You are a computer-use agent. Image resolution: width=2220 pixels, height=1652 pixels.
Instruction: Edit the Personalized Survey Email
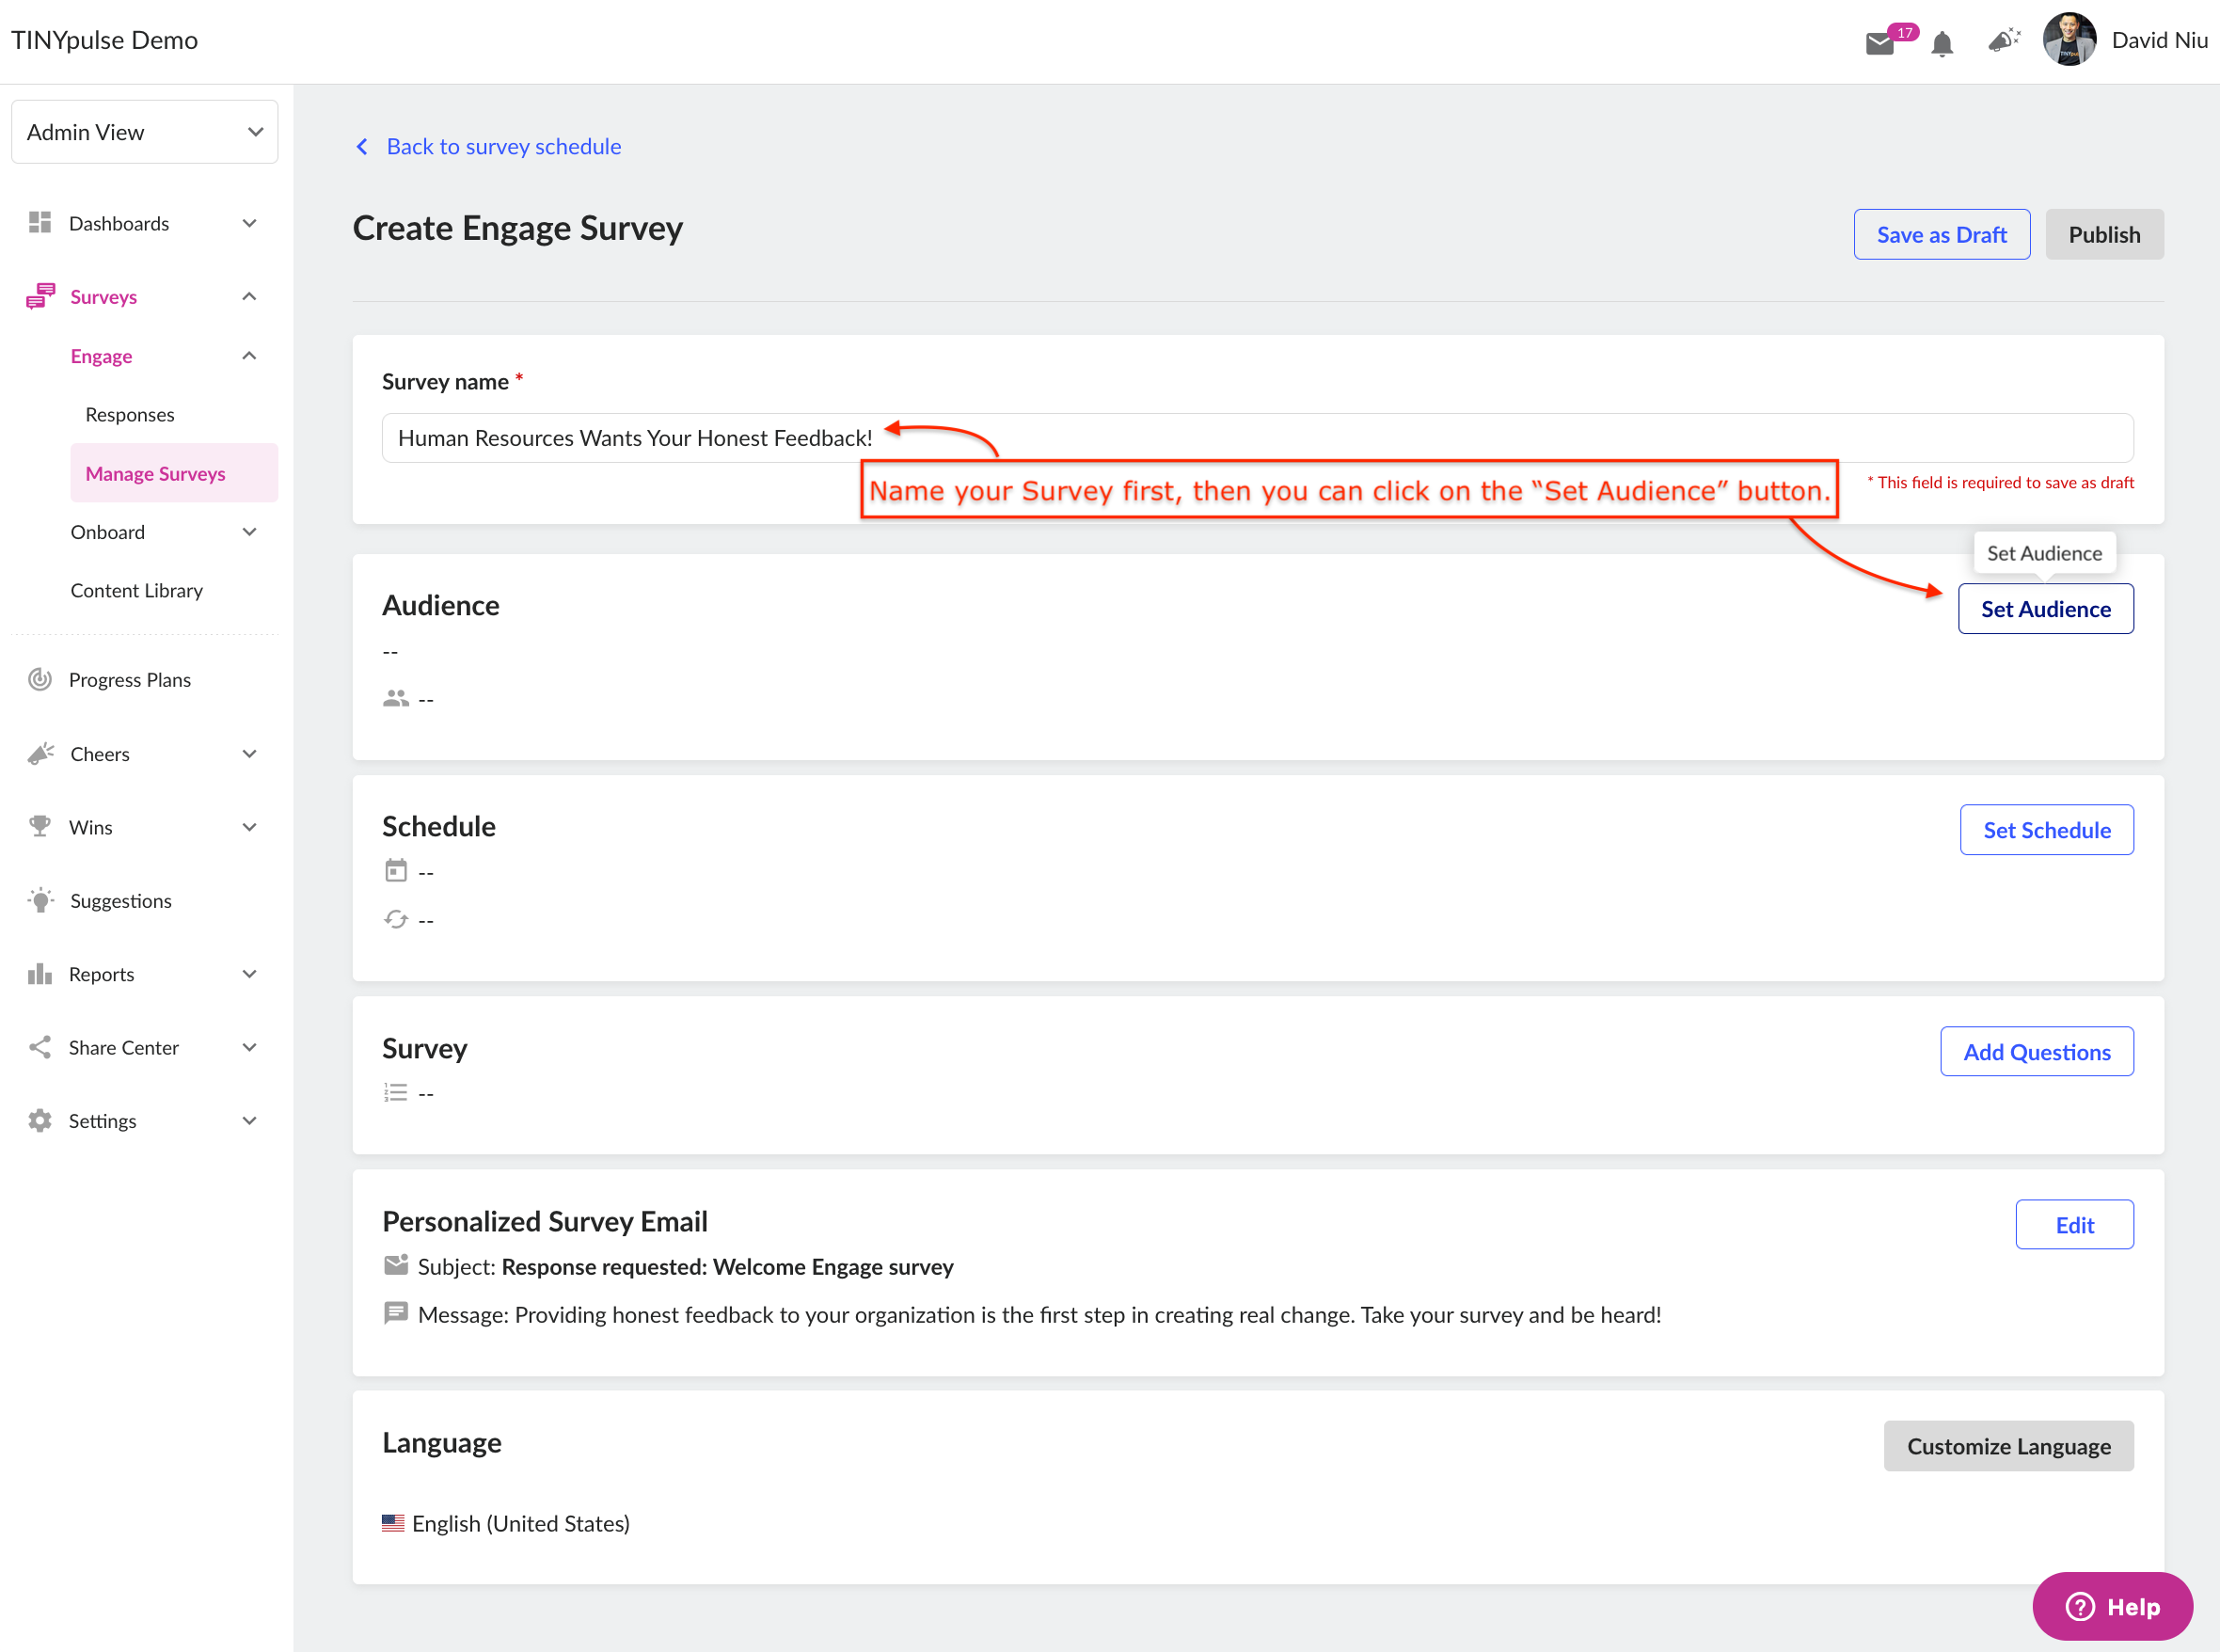pyautogui.click(x=2074, y=1225)
